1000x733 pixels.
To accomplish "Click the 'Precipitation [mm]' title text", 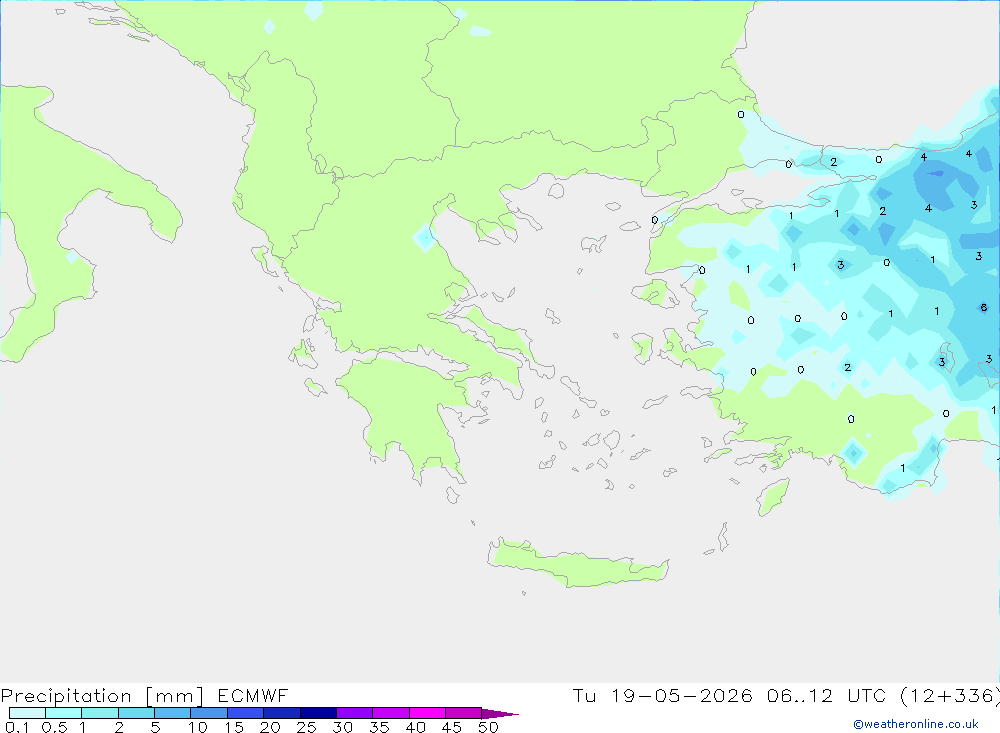I will click(x=102, y=696).
